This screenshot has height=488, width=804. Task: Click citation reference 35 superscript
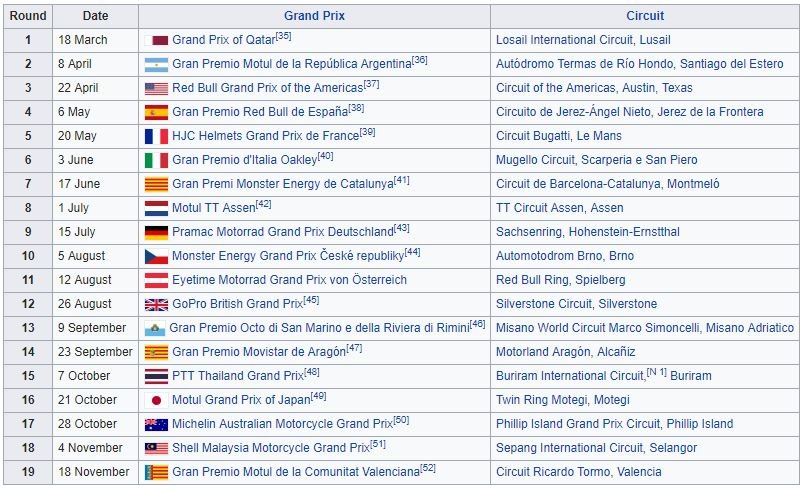point(283,36)
